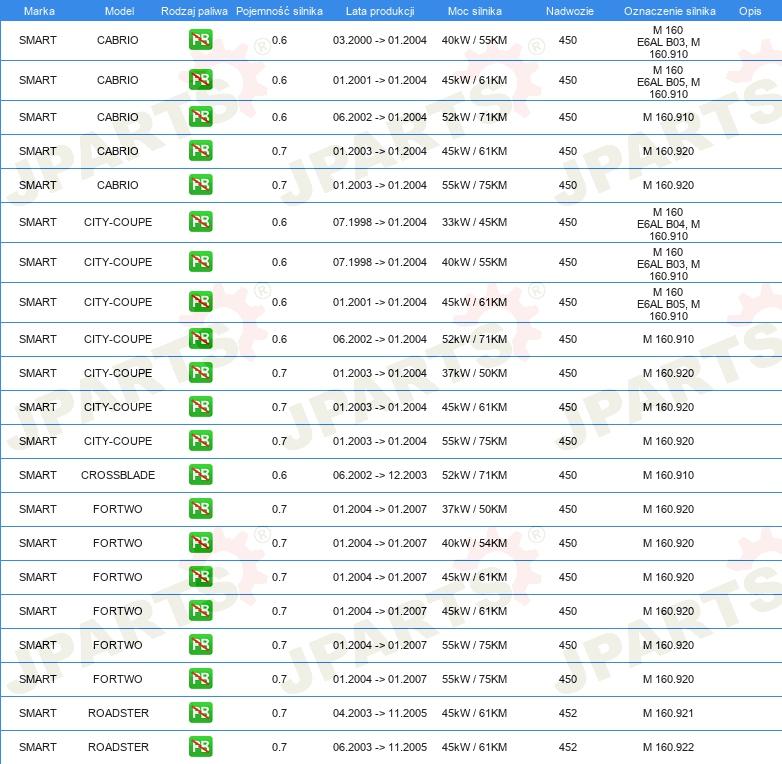
Task: Click the fuel icon for CITY-COUPE 0.7 45kW / 61KM
Action: (200, 406)
